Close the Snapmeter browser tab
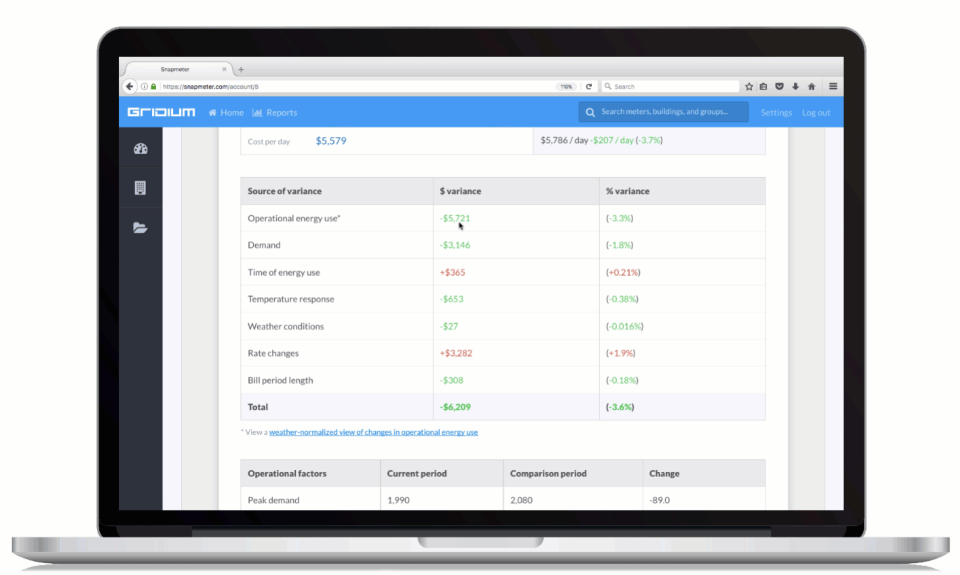Viewport: 960px width, 575px height. click(x=224, y=69)
